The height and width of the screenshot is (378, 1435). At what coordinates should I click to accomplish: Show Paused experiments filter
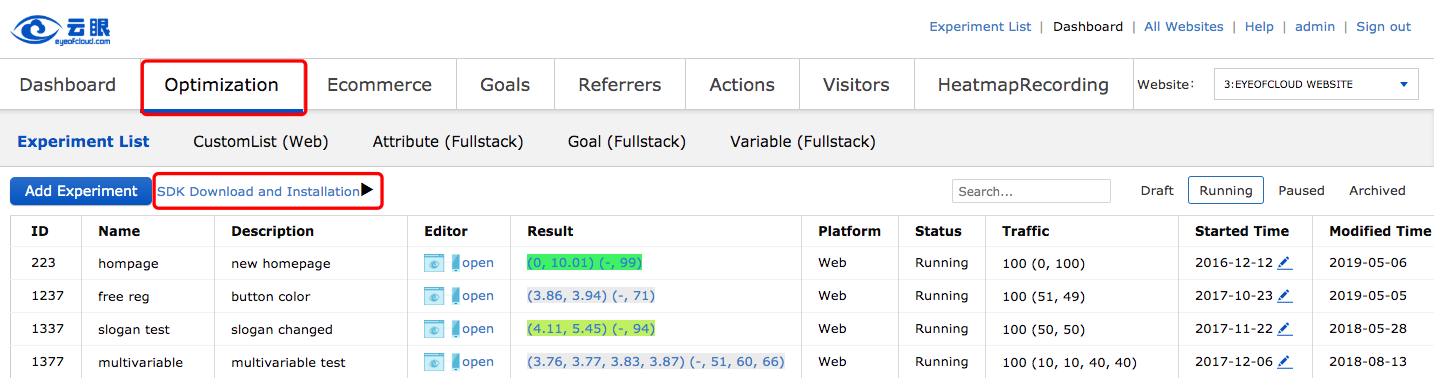pos(1301,190)
